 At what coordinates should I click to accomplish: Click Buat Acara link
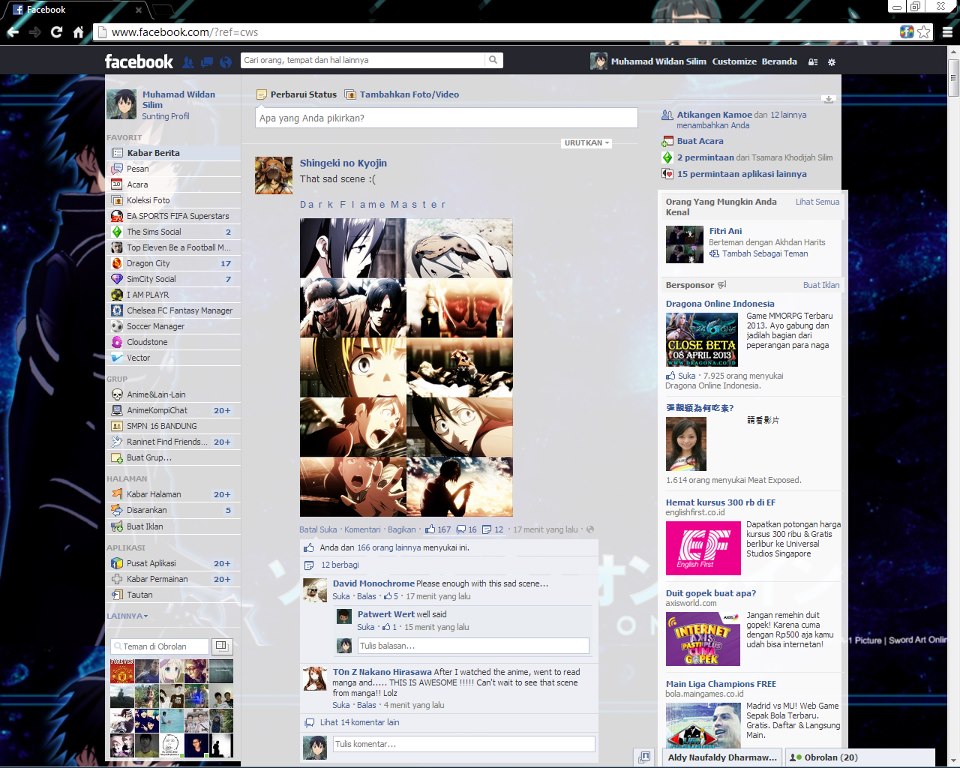700,141
